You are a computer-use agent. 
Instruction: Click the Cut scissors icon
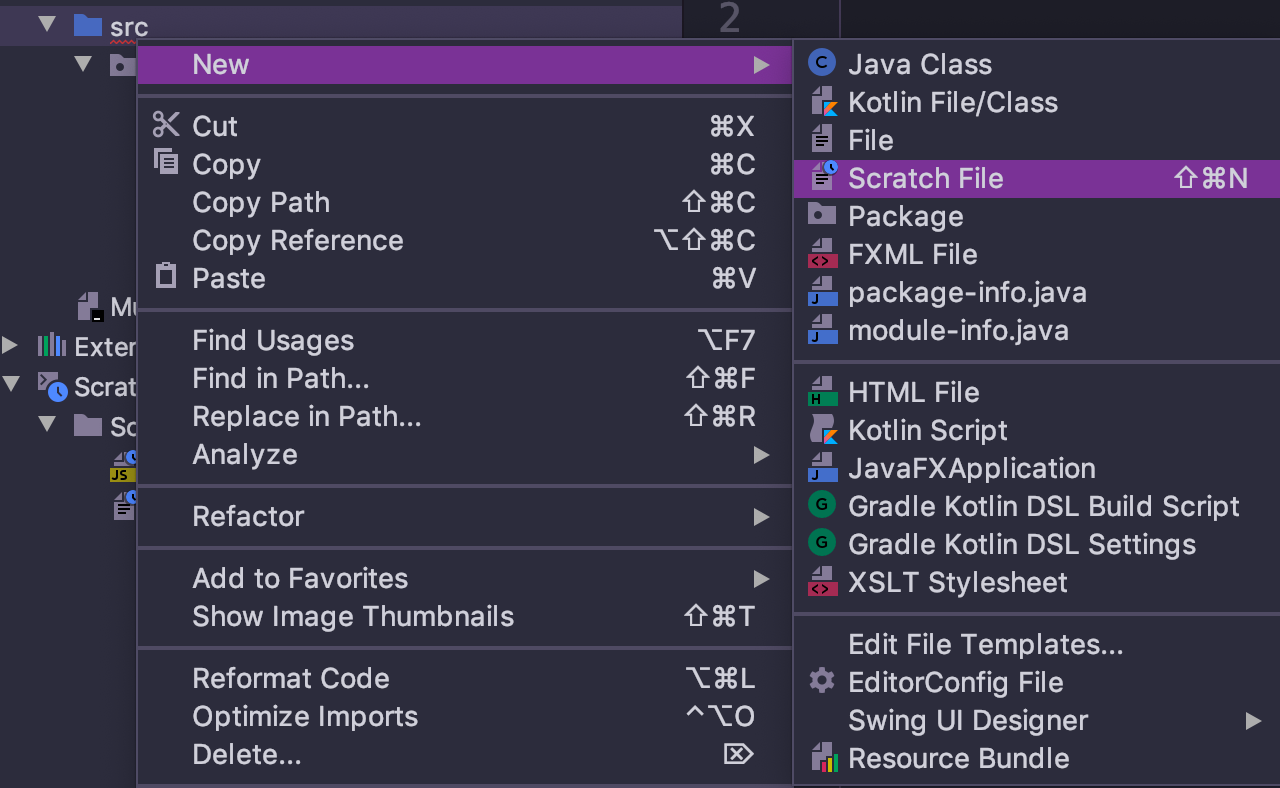pyautogui.click(x=165, y=125)
